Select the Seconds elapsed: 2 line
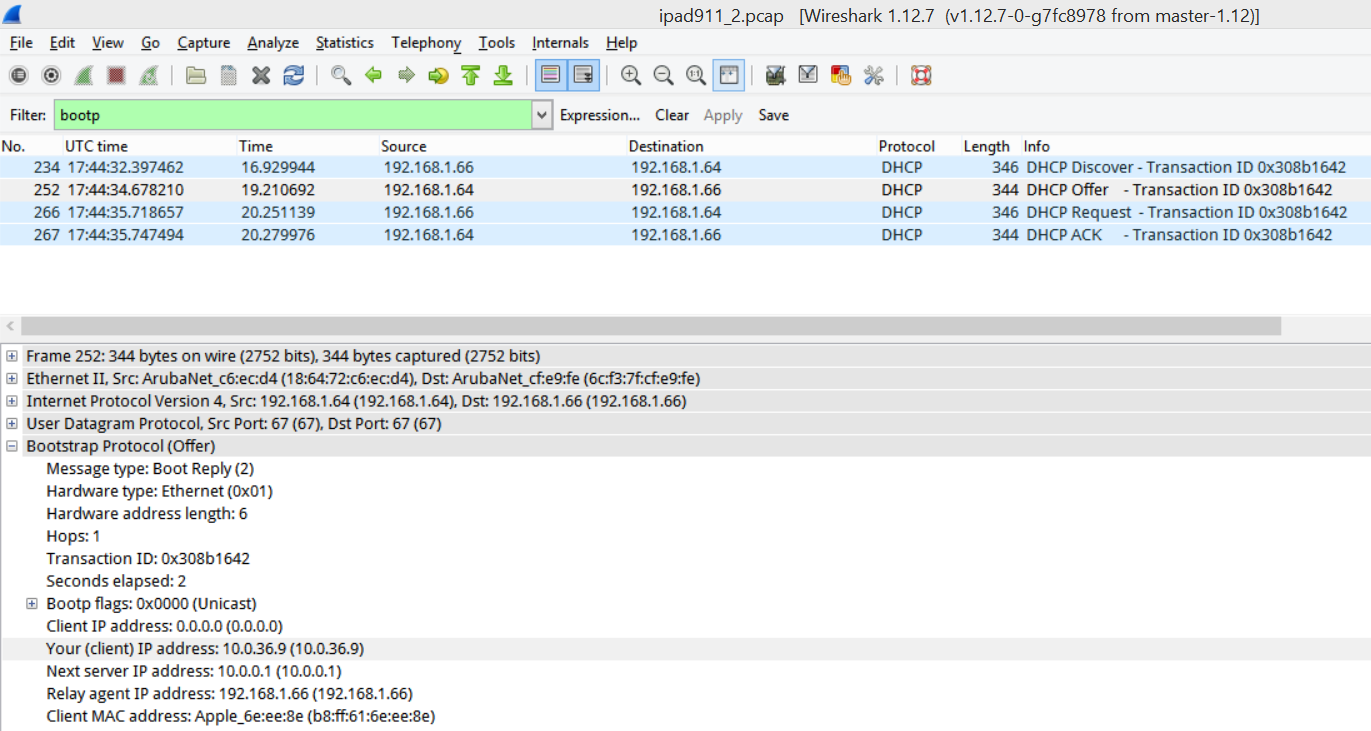 [x=116, y=581]
